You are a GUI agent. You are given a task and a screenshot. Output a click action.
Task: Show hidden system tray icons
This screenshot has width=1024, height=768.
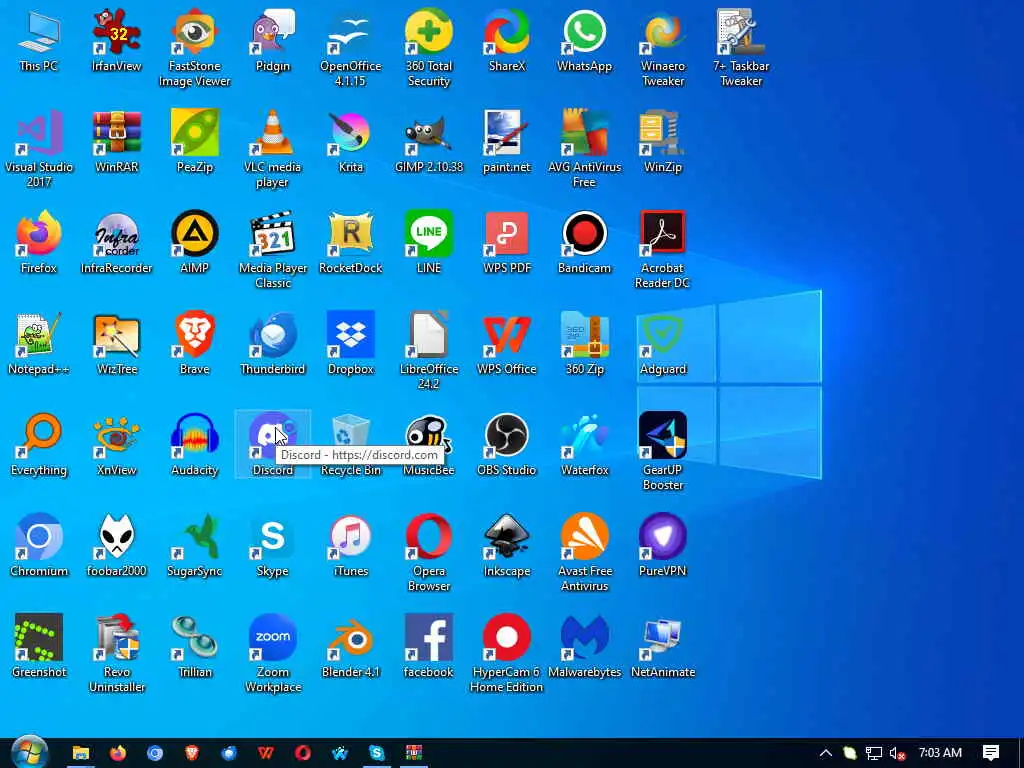(x=825, y=753)
